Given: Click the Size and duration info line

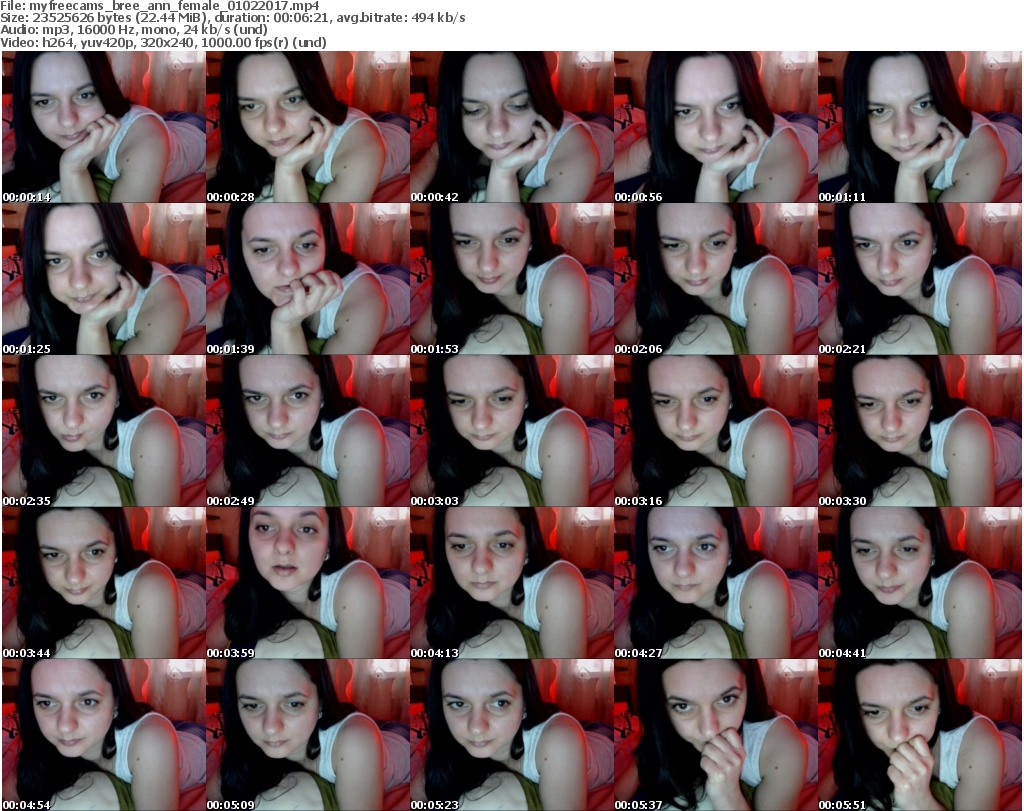Looking at the screenshot, I should click(232, 18).
